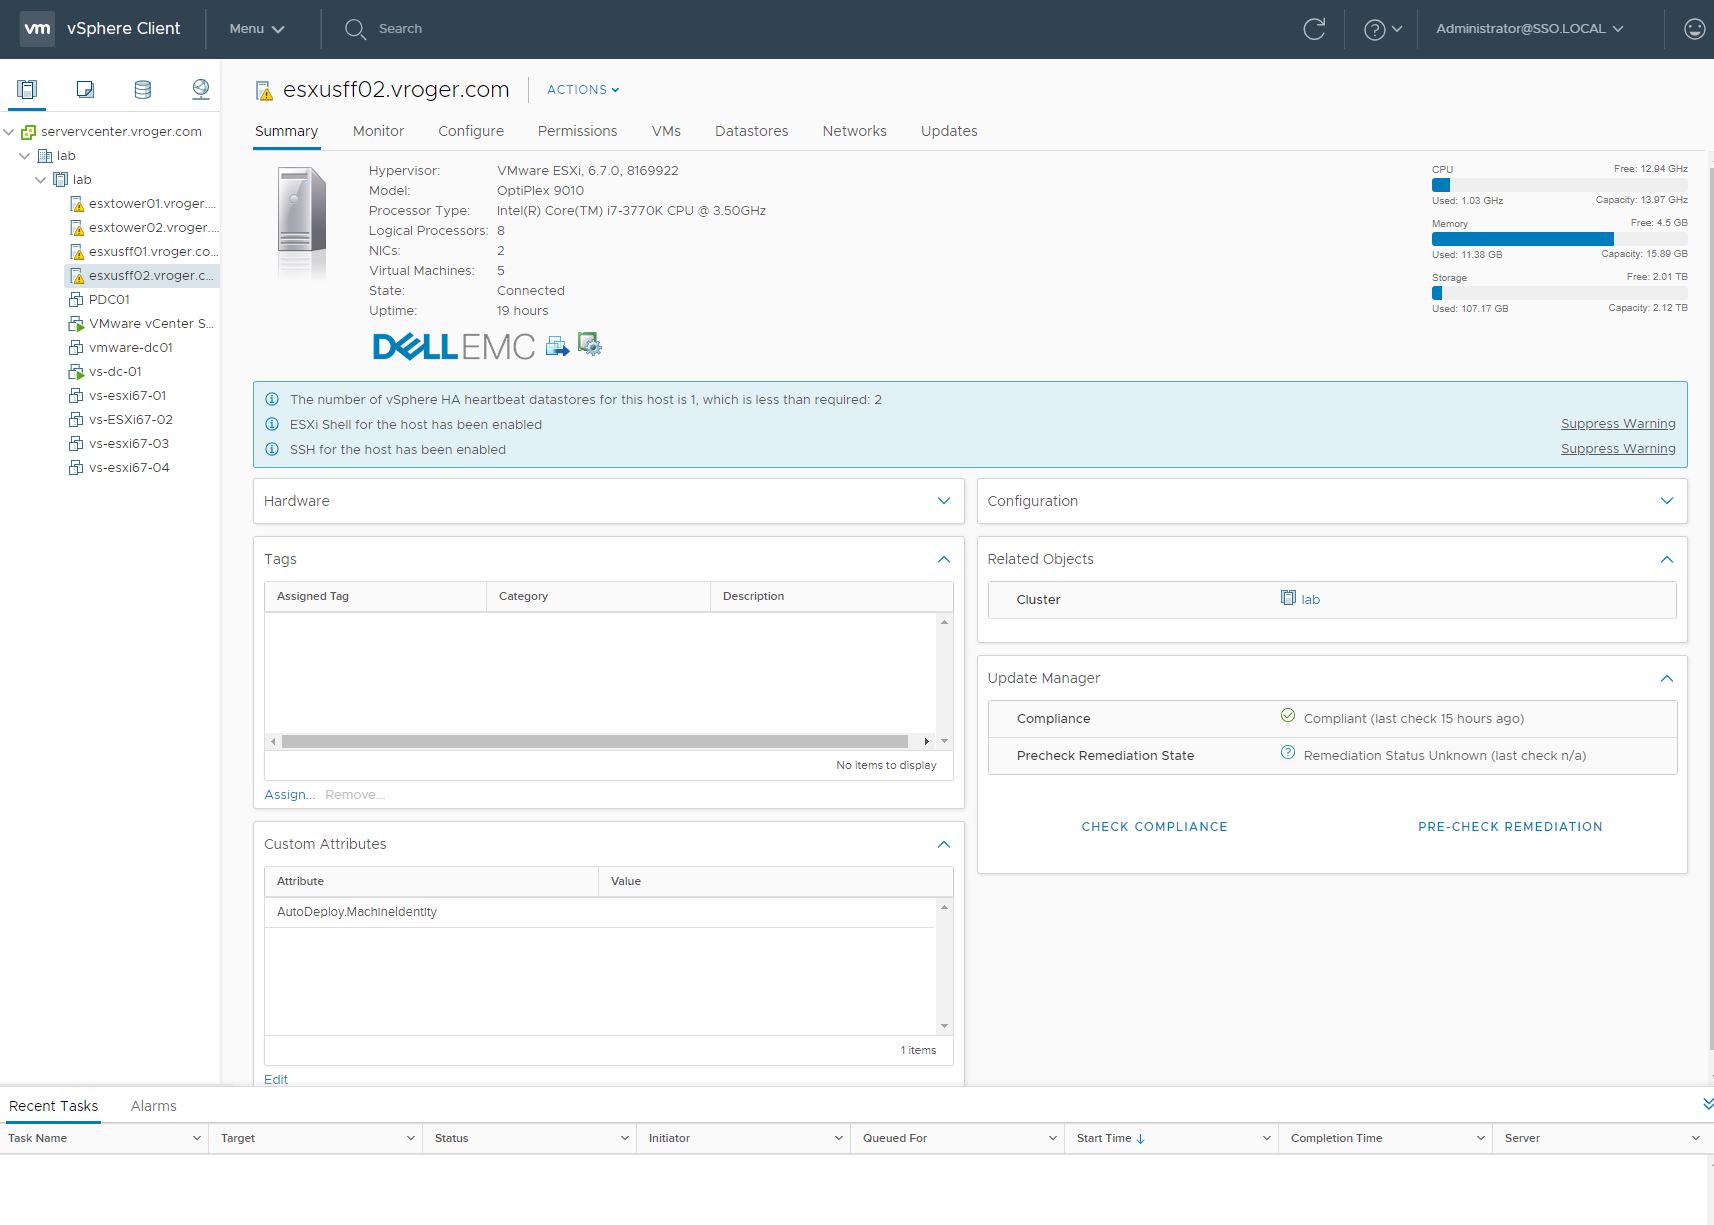1714x1225 pixels.
Task: Switch to the Networks tab
Action: [x=854, y=131]
